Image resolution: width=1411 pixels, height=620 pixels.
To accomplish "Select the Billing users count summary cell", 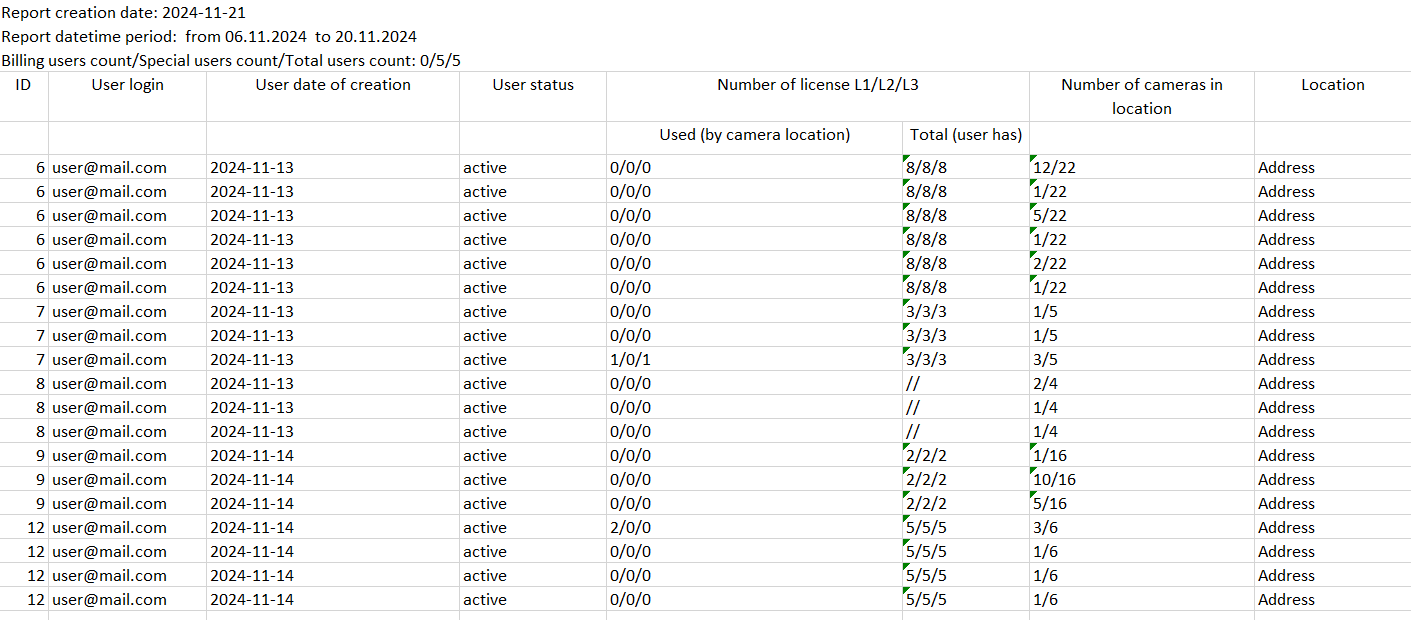I will pyautogui.click(x=231, y=61).
